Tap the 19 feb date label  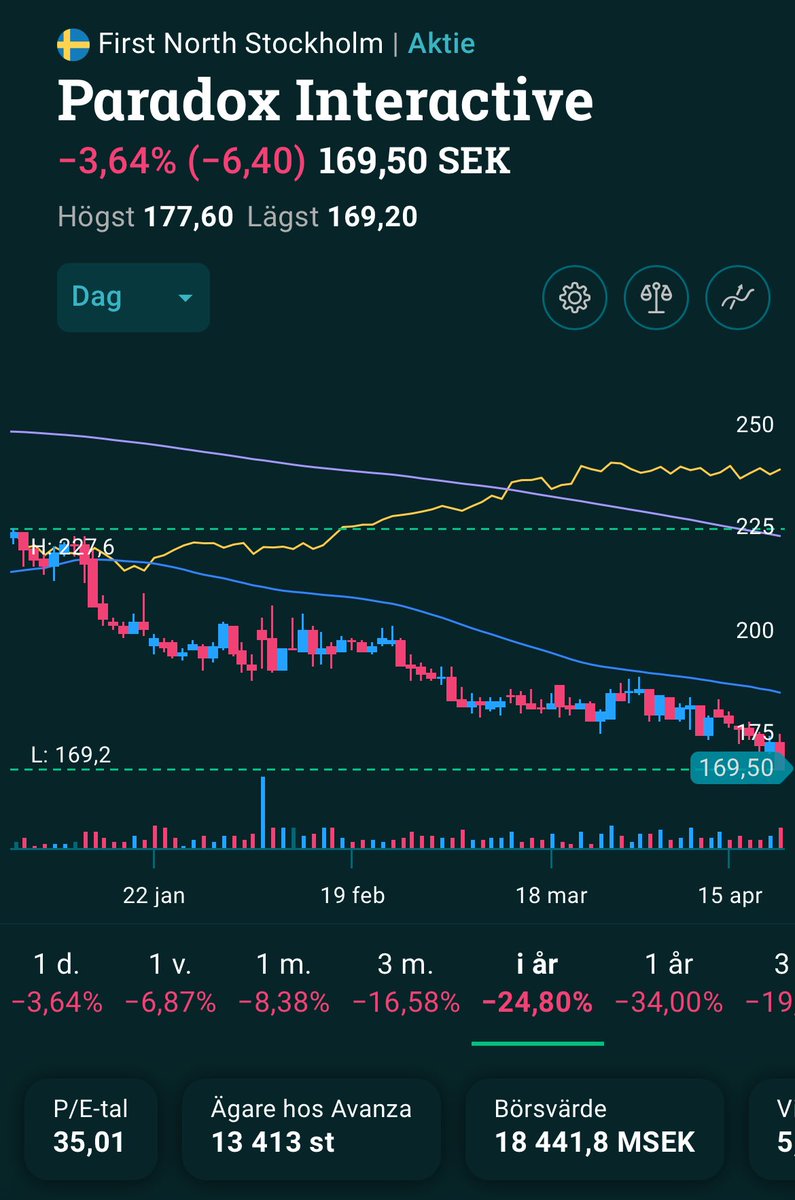coord(353,895)
